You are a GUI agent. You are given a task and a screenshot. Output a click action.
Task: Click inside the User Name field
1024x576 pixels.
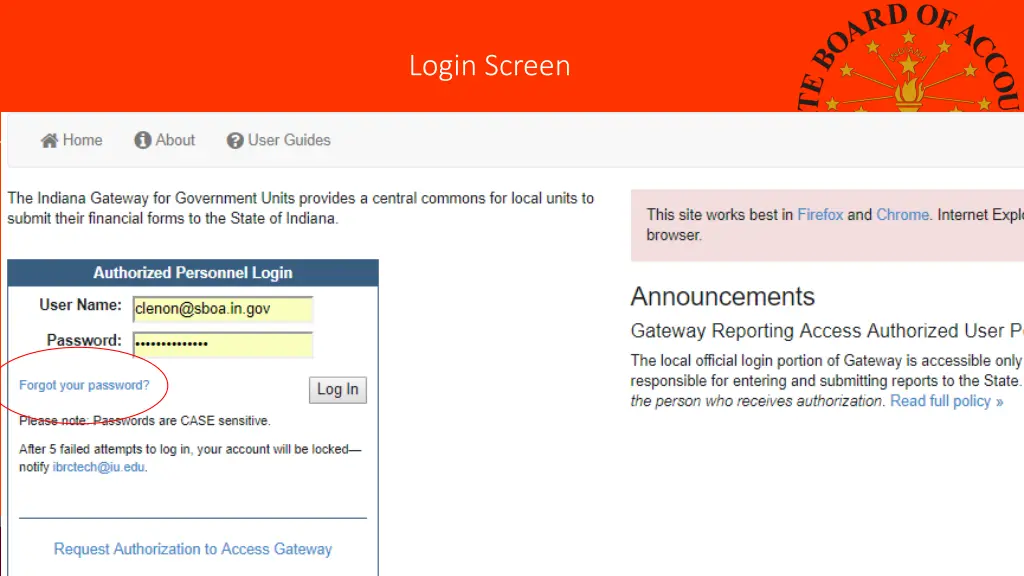(222, 310)
